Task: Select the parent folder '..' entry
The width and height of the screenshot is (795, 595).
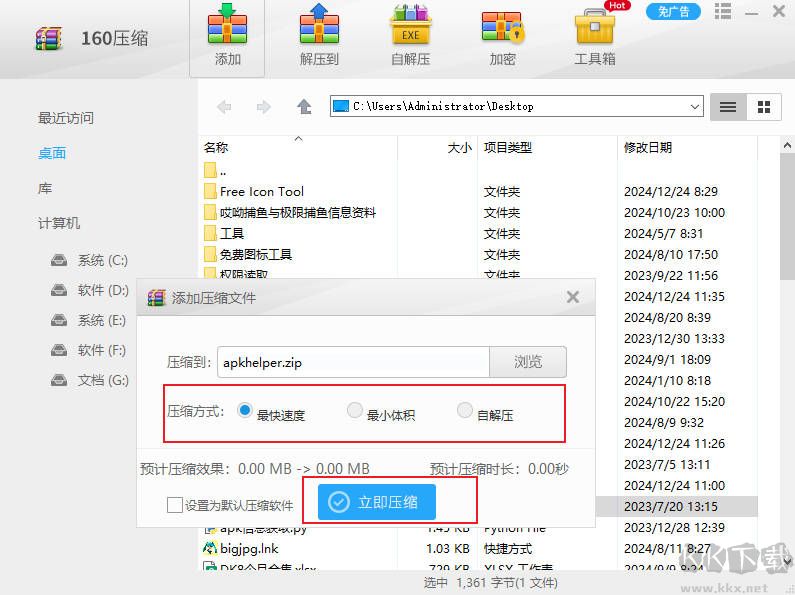Action: (x=215, y=171)
